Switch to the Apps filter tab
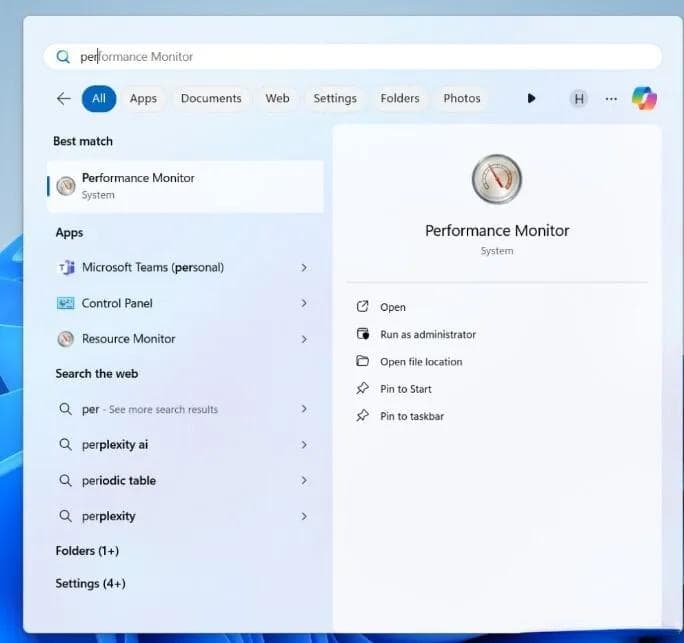Viewport: 684px width, 643px height. click(143, 99)
